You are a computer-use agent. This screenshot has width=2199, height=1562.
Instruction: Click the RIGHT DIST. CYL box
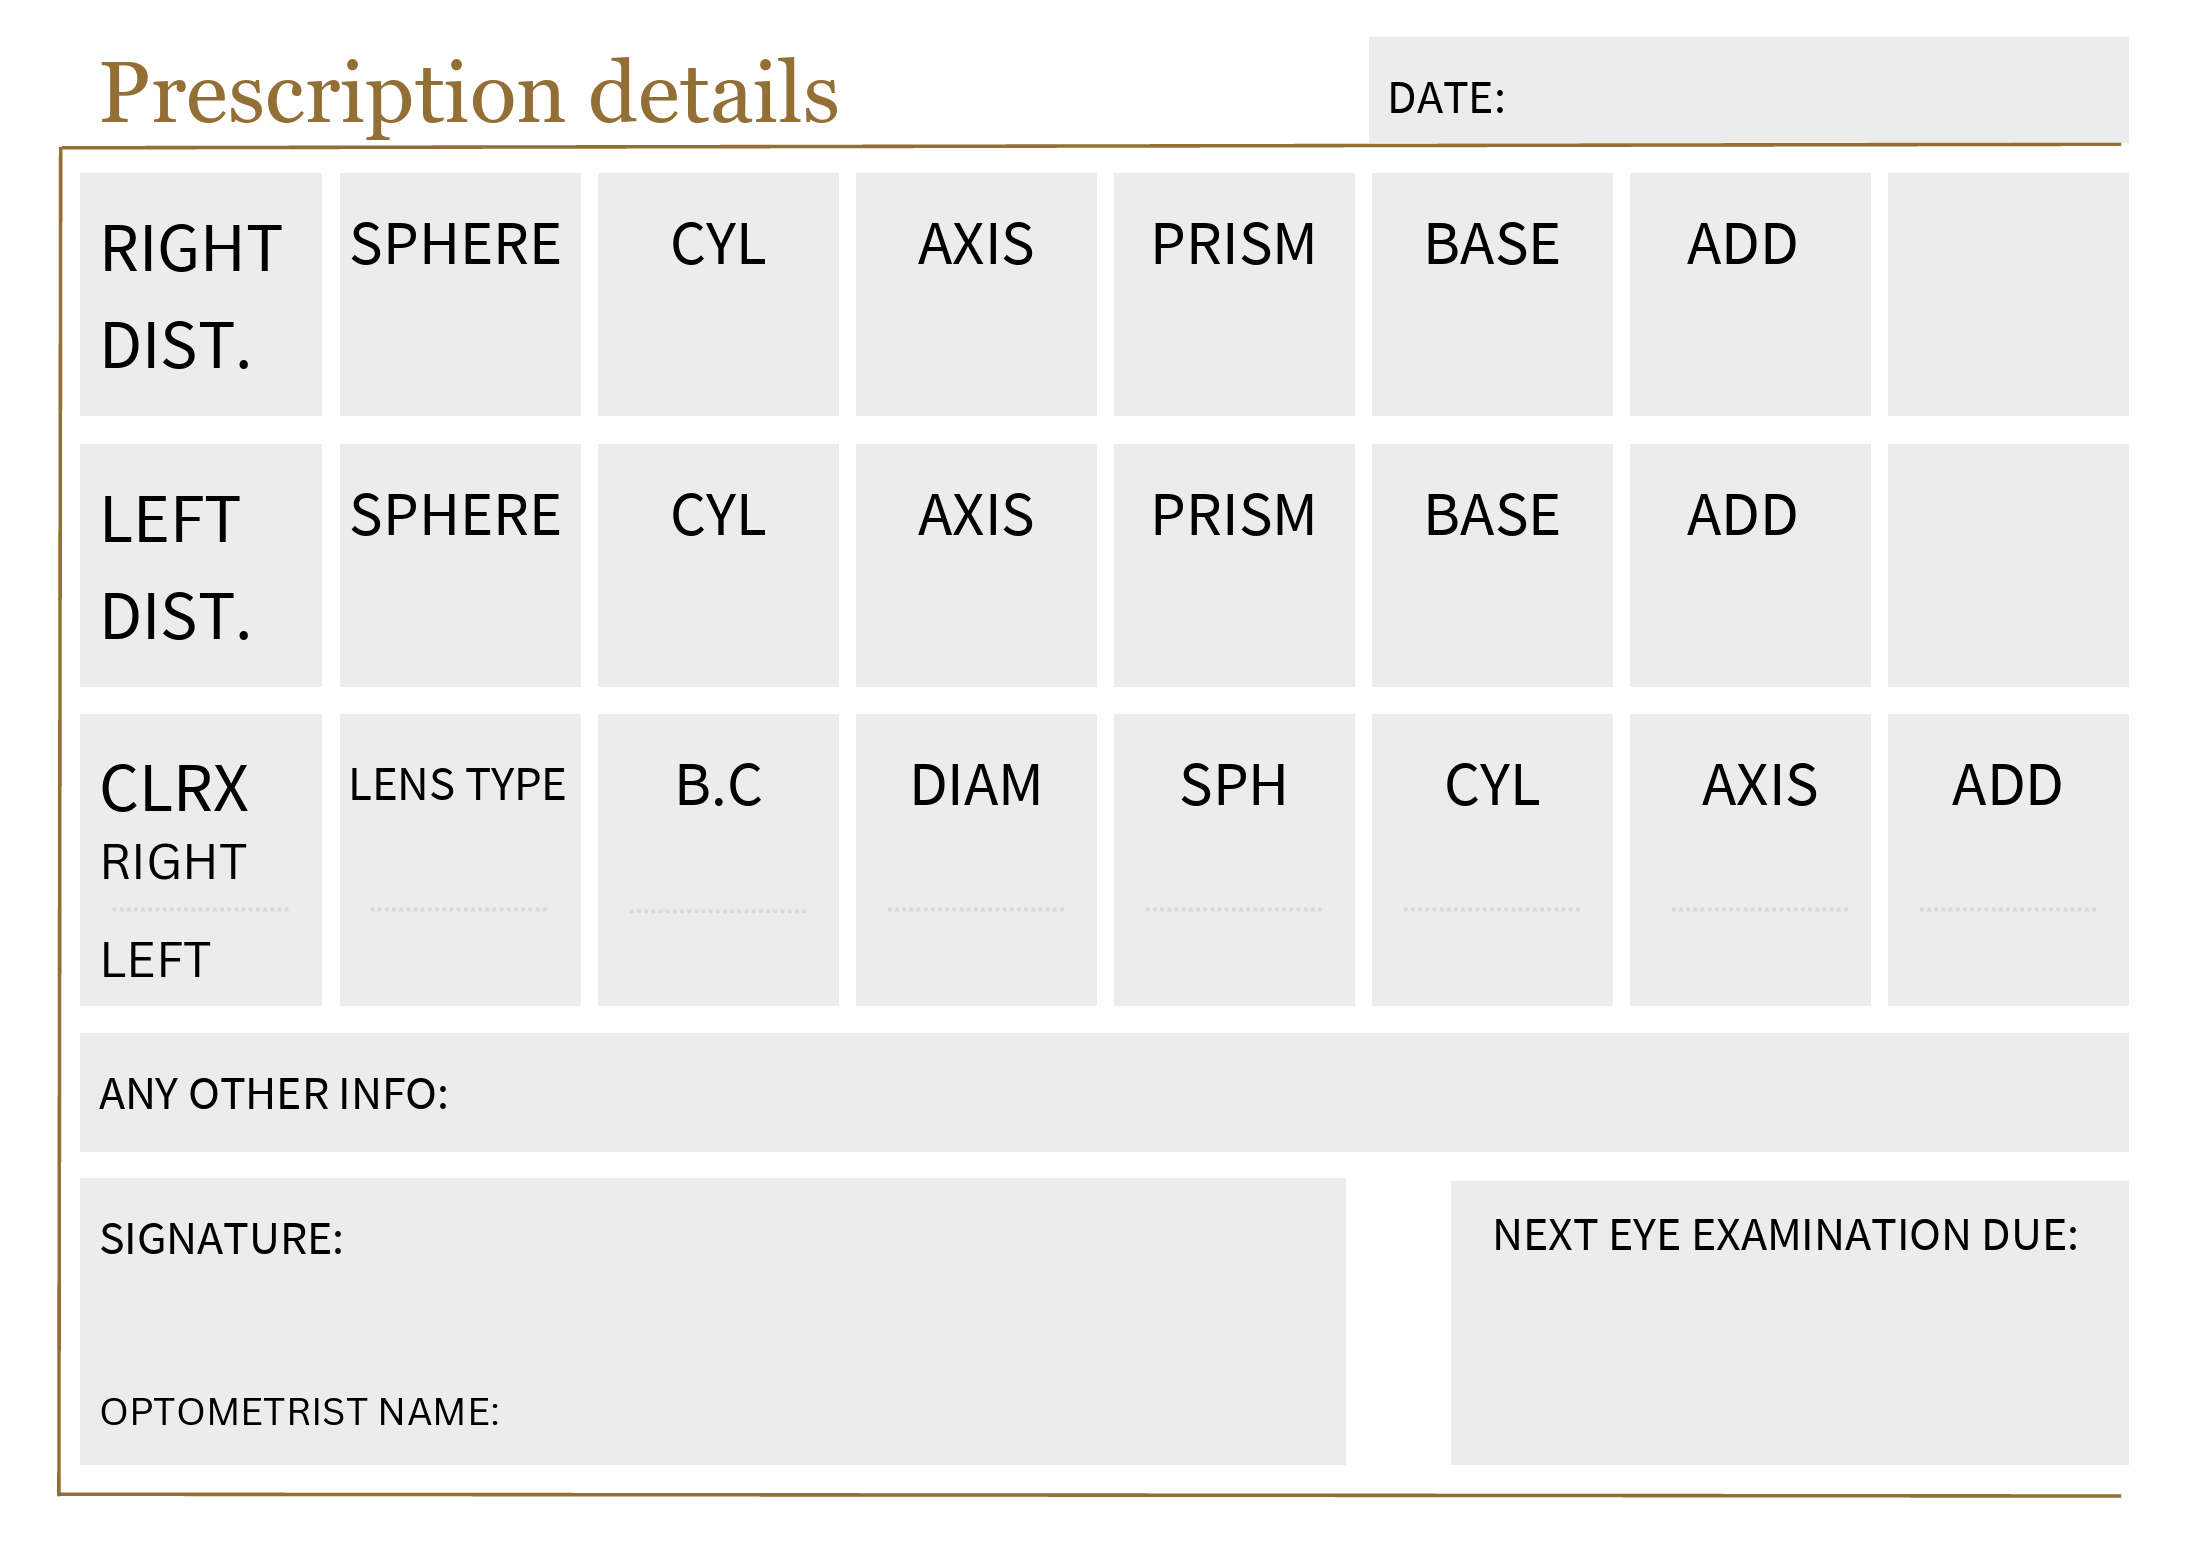tap(718, 295)
